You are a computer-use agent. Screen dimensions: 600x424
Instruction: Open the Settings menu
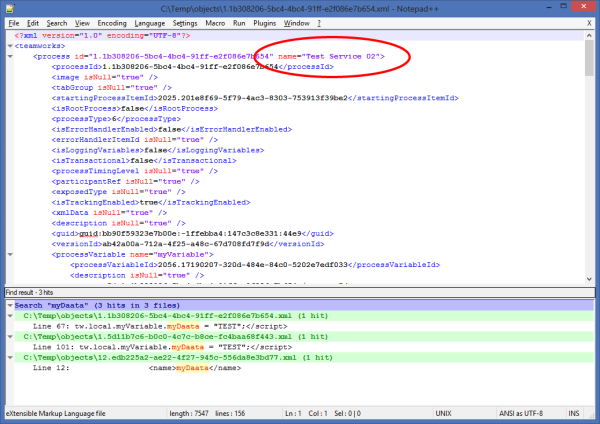[185, 23]
